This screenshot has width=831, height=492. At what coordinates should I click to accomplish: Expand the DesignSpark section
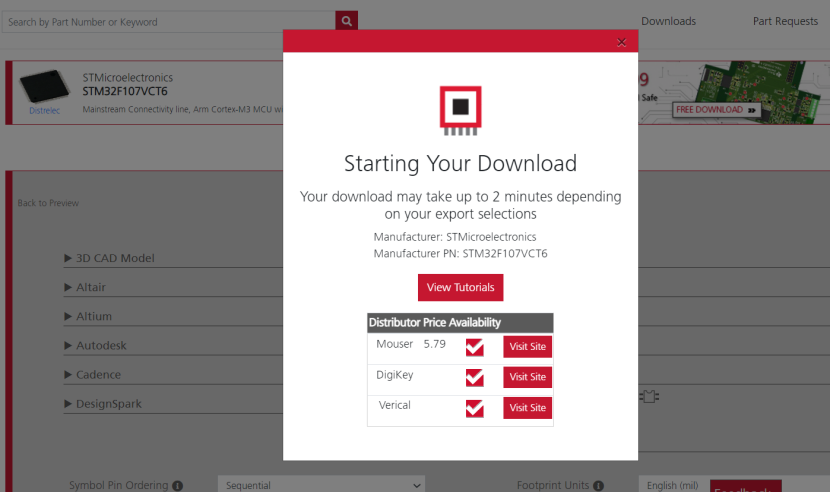[x=103, y=404]
